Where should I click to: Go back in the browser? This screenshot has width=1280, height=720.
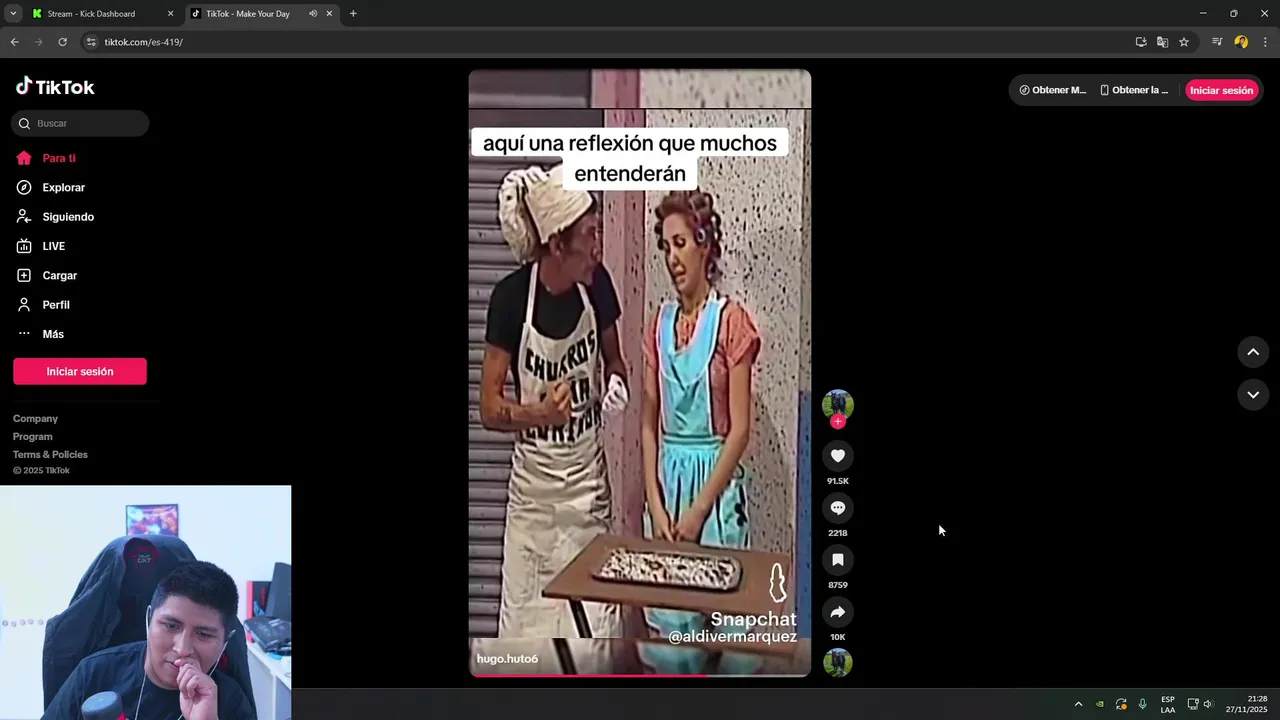pyautogui.click(x=14, y=42)
